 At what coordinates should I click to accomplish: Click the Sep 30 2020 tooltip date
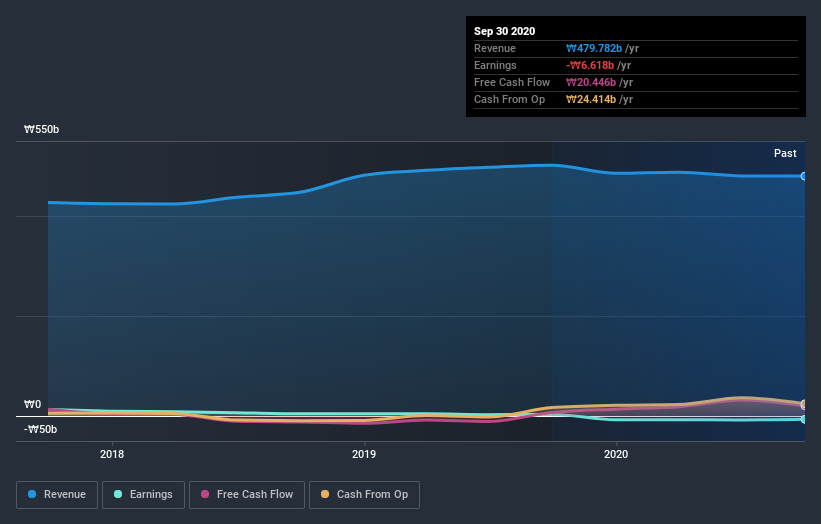[x=504, y=31]
